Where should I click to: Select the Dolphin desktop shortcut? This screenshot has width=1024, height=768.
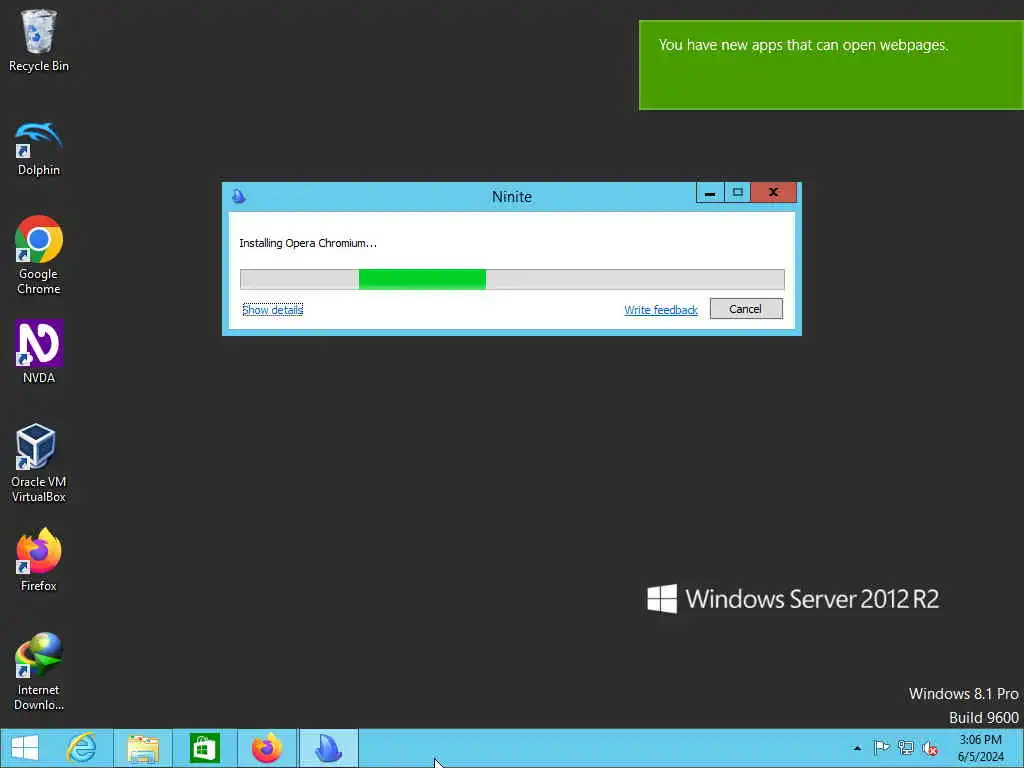point(39,149)
